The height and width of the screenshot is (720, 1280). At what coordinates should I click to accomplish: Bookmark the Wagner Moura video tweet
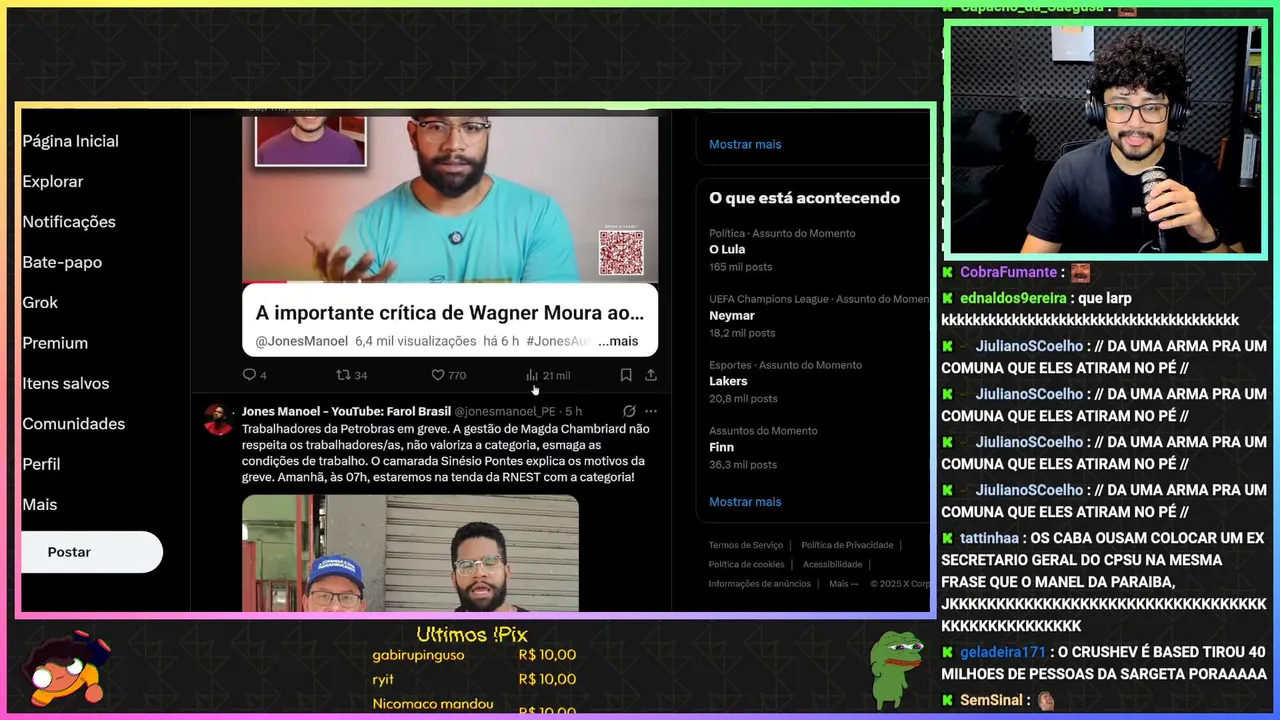pyautogui.click(x=626, y=375)
